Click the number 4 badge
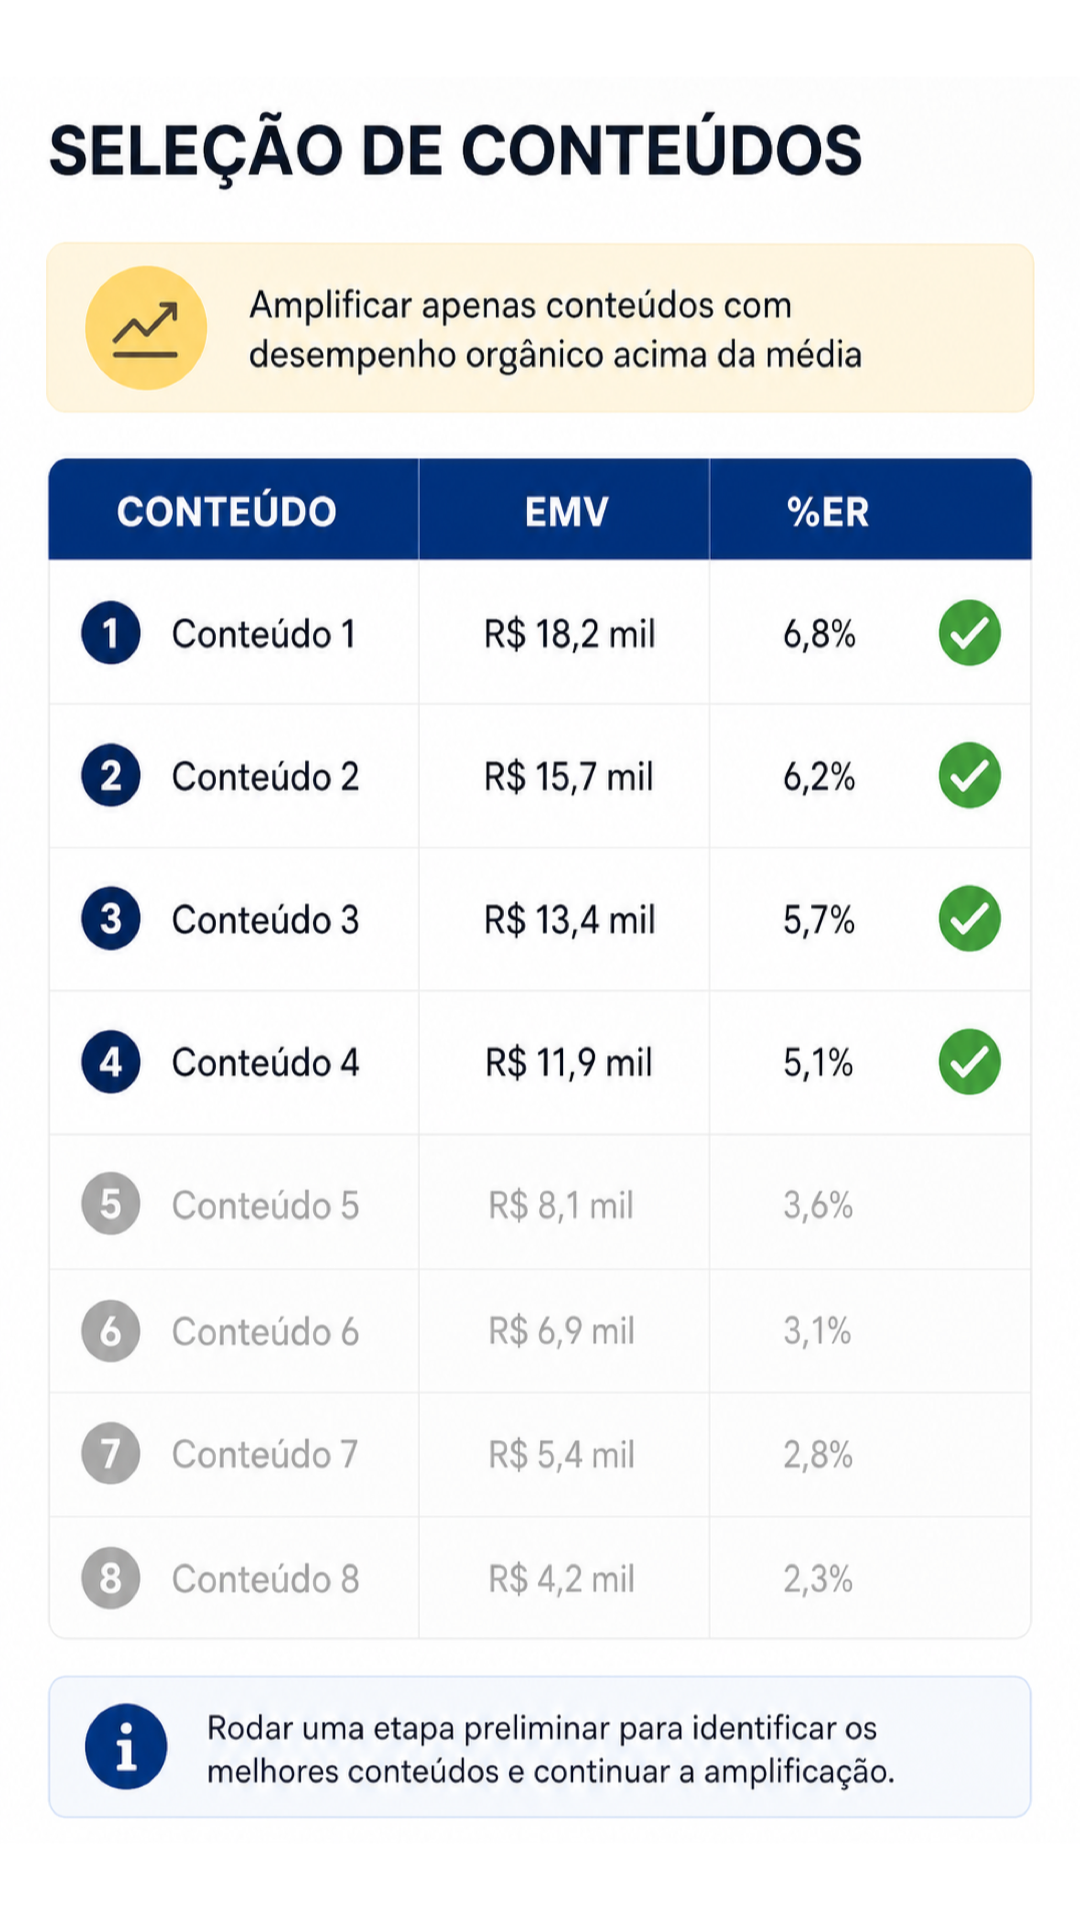The height and width of the screenshot is (1920, 1080). (111, 1062)
